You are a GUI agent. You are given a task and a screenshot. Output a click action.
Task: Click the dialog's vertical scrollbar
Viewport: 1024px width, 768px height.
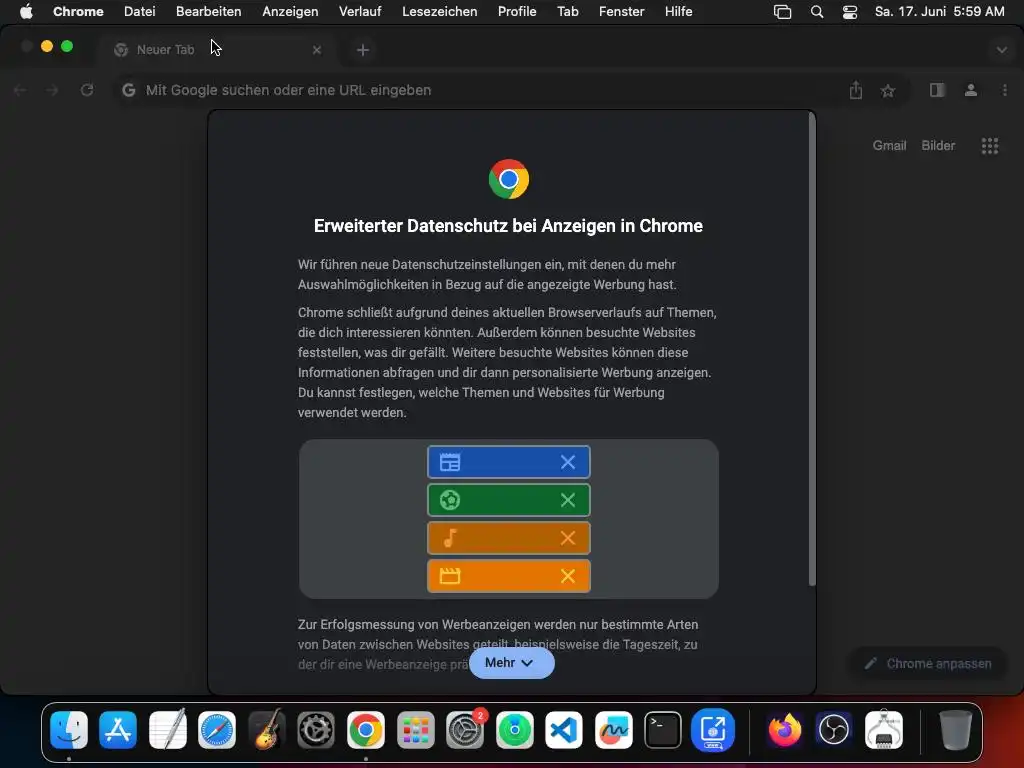(x=812, y=349)
